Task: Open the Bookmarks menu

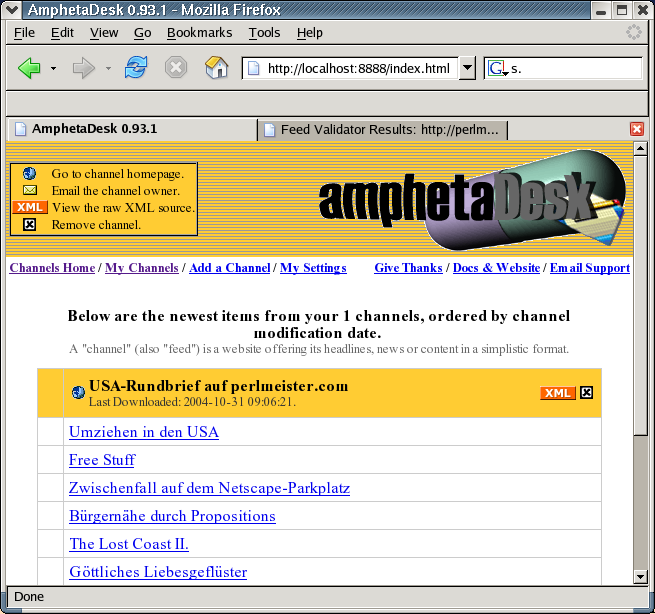Action: [x=199, y=33]
